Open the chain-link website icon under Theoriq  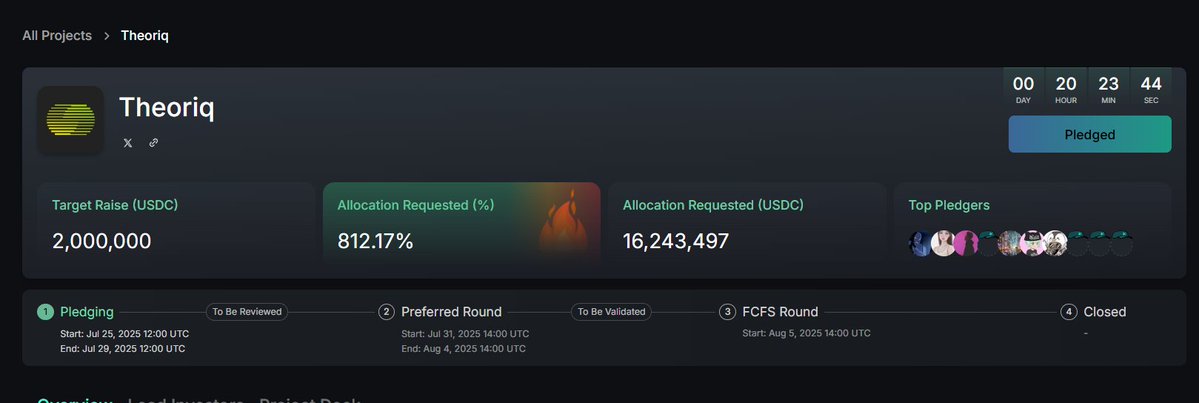(154, 143)
